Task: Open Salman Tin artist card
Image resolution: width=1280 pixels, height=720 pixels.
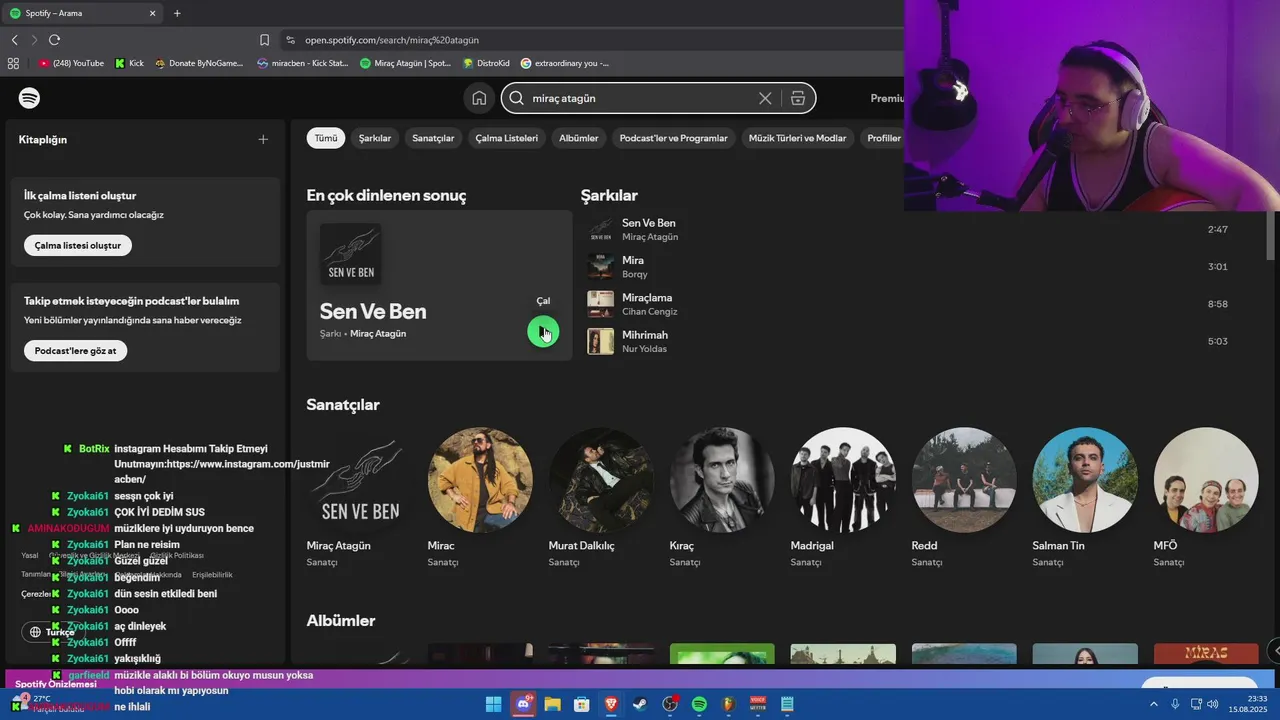Action: pyautogui.click(x=1085, y=500)
